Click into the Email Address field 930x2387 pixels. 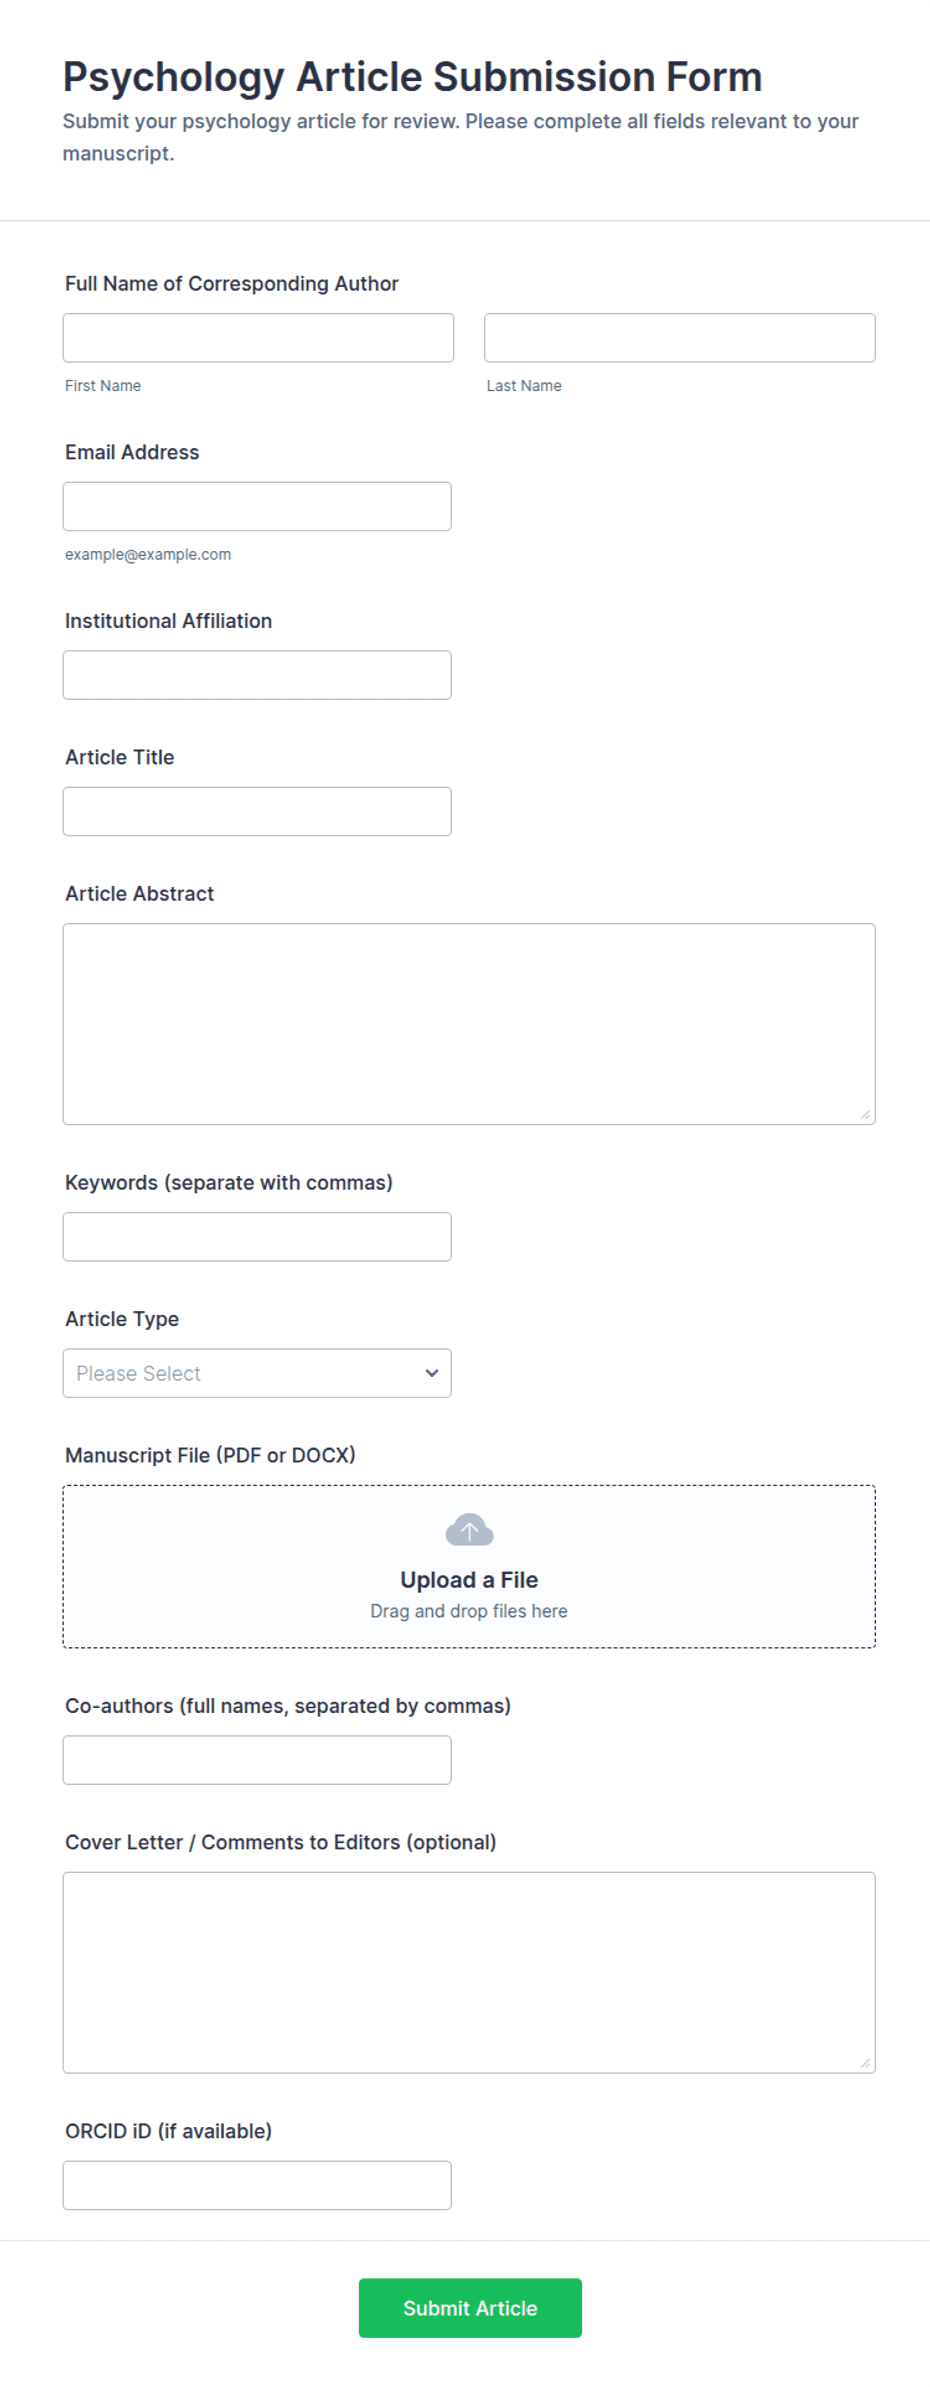point(257,506)
